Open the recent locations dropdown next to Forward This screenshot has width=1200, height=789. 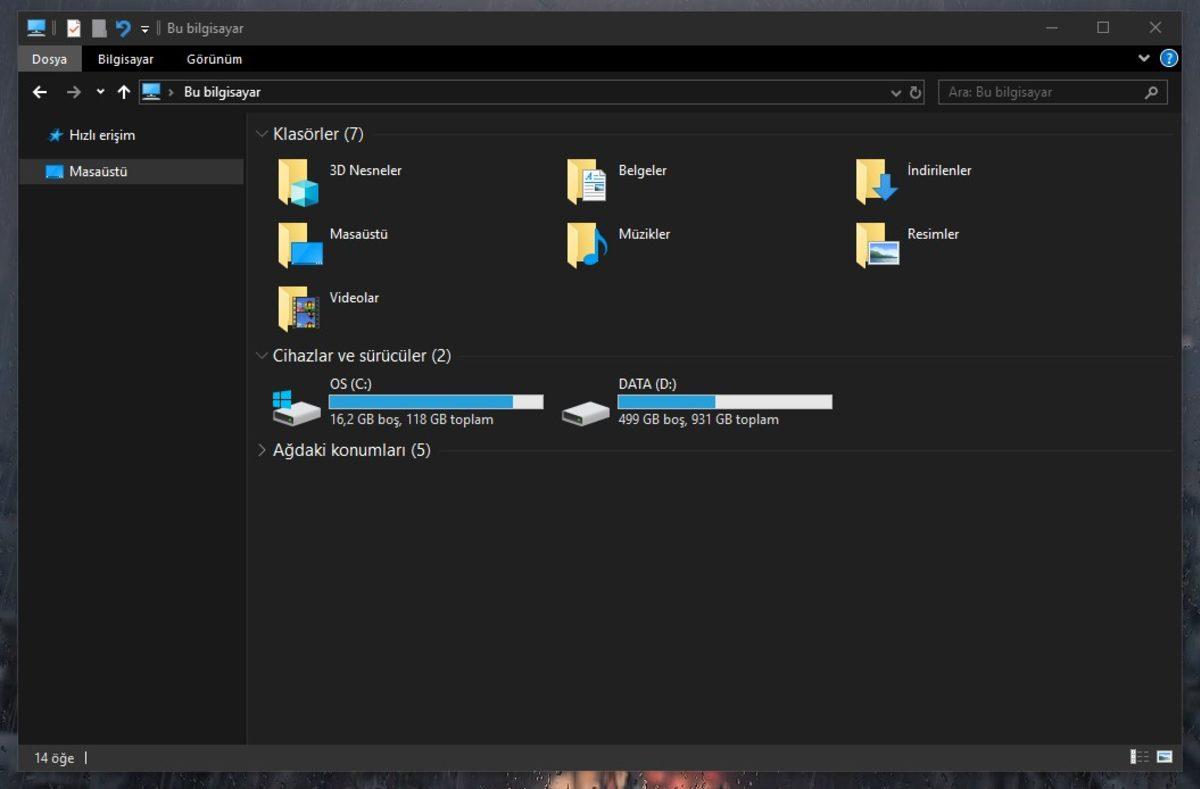99,91
